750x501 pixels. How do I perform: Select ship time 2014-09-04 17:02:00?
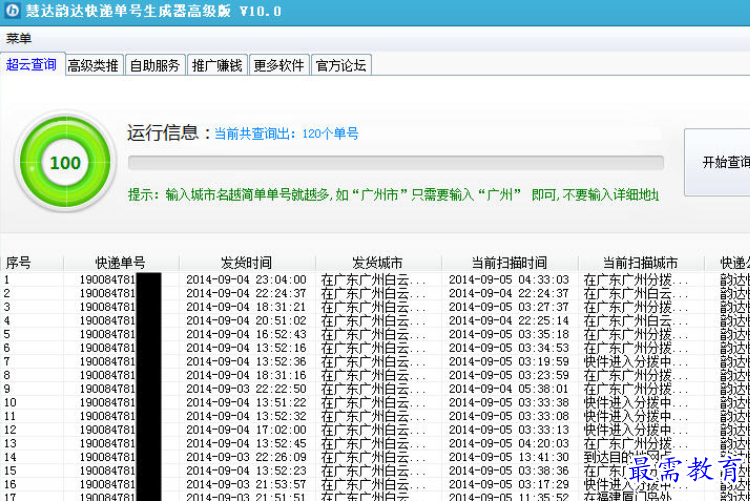click(x=246, y=430)
